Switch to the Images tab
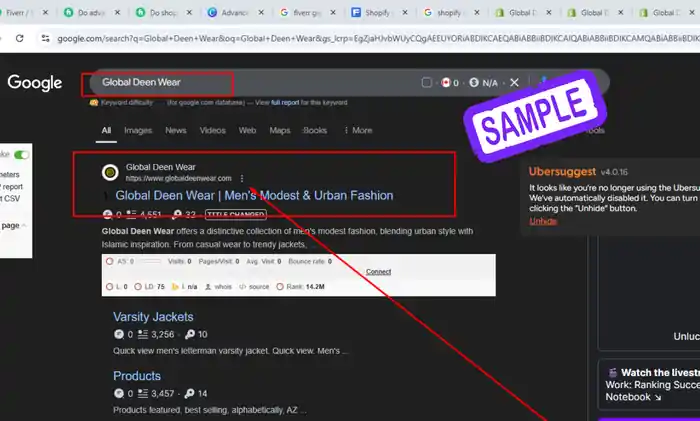Screen dimensions: 700x421 click(138, 130)
